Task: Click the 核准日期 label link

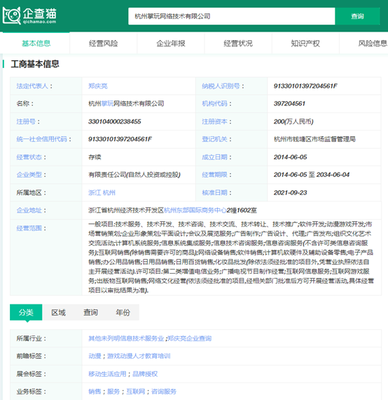Action: 214,193
